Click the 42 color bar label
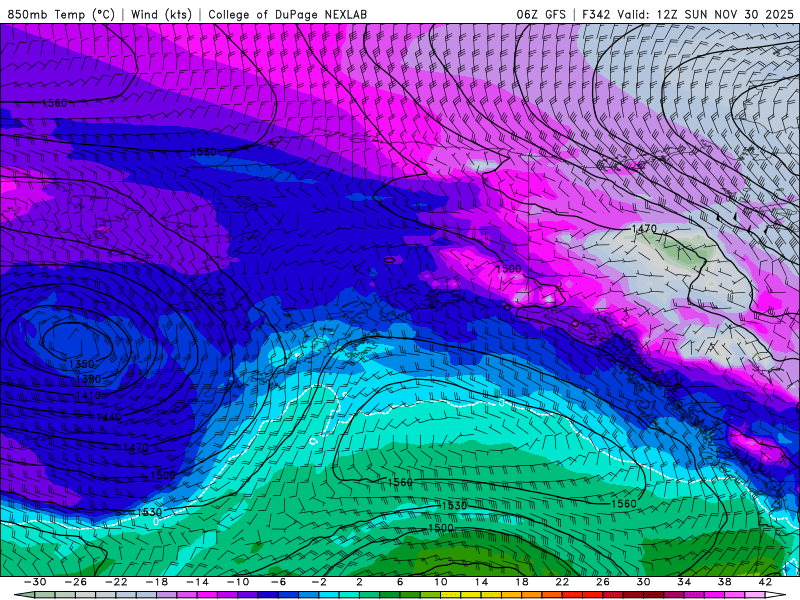 click(x=765, y=582)
